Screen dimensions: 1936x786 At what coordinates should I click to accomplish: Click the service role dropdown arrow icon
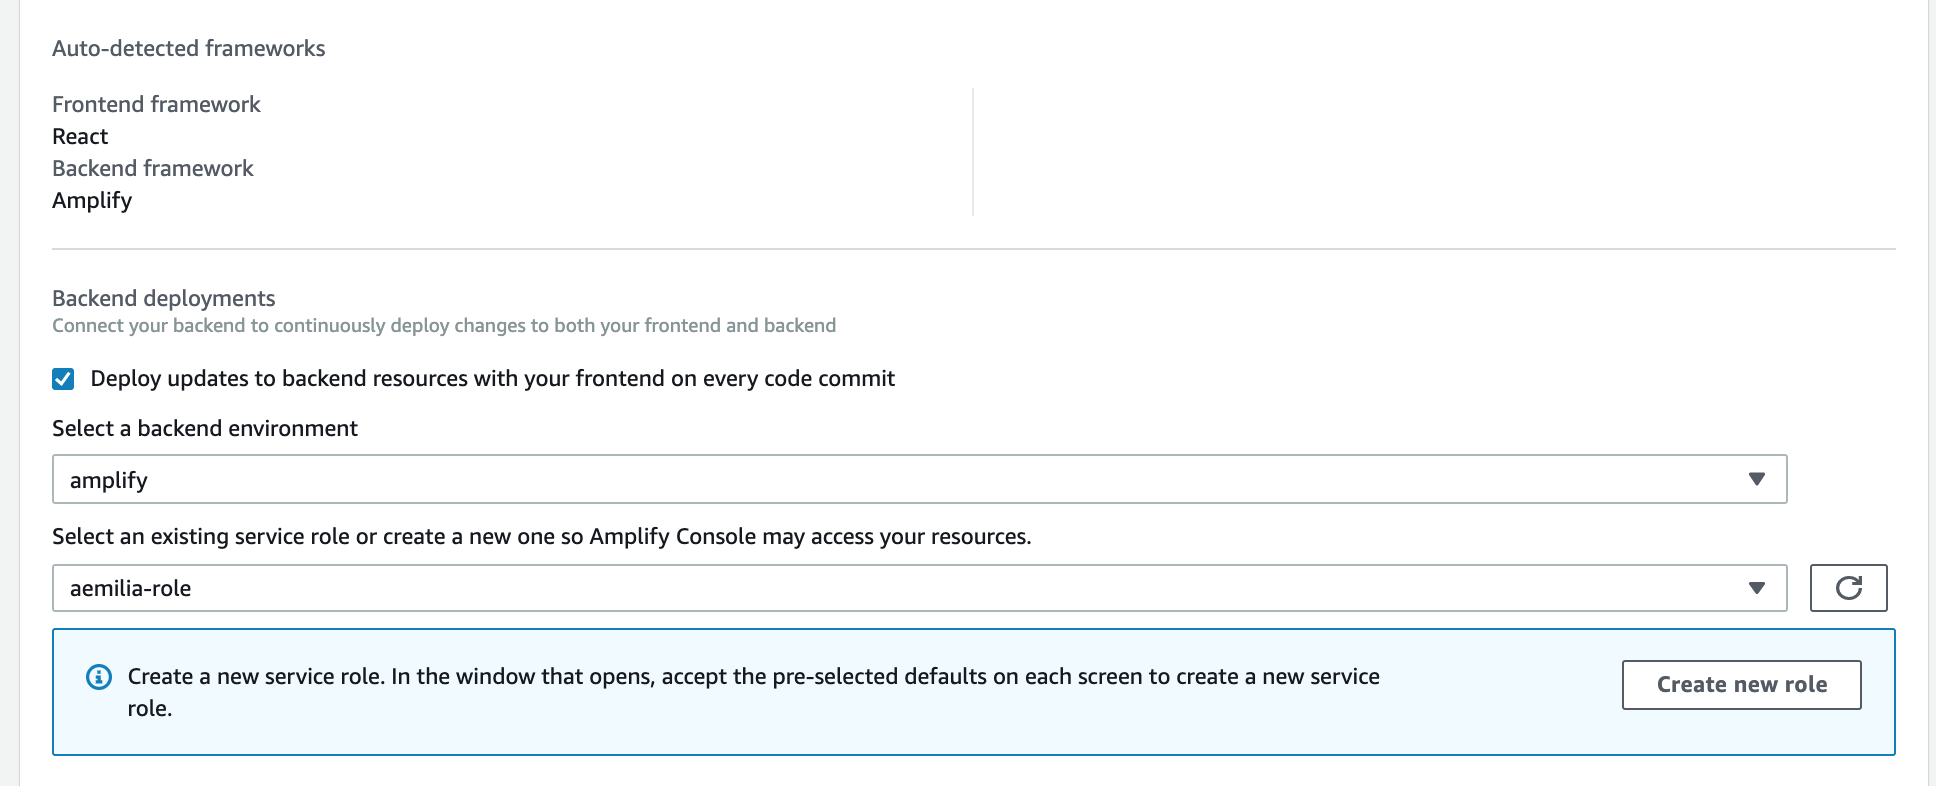pos(1756,588)
